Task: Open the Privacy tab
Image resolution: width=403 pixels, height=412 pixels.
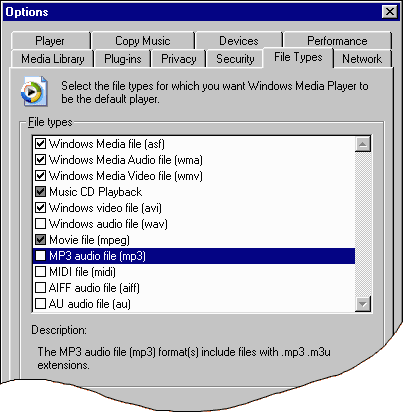Action: pyautogui.click(x=179, y=59)
